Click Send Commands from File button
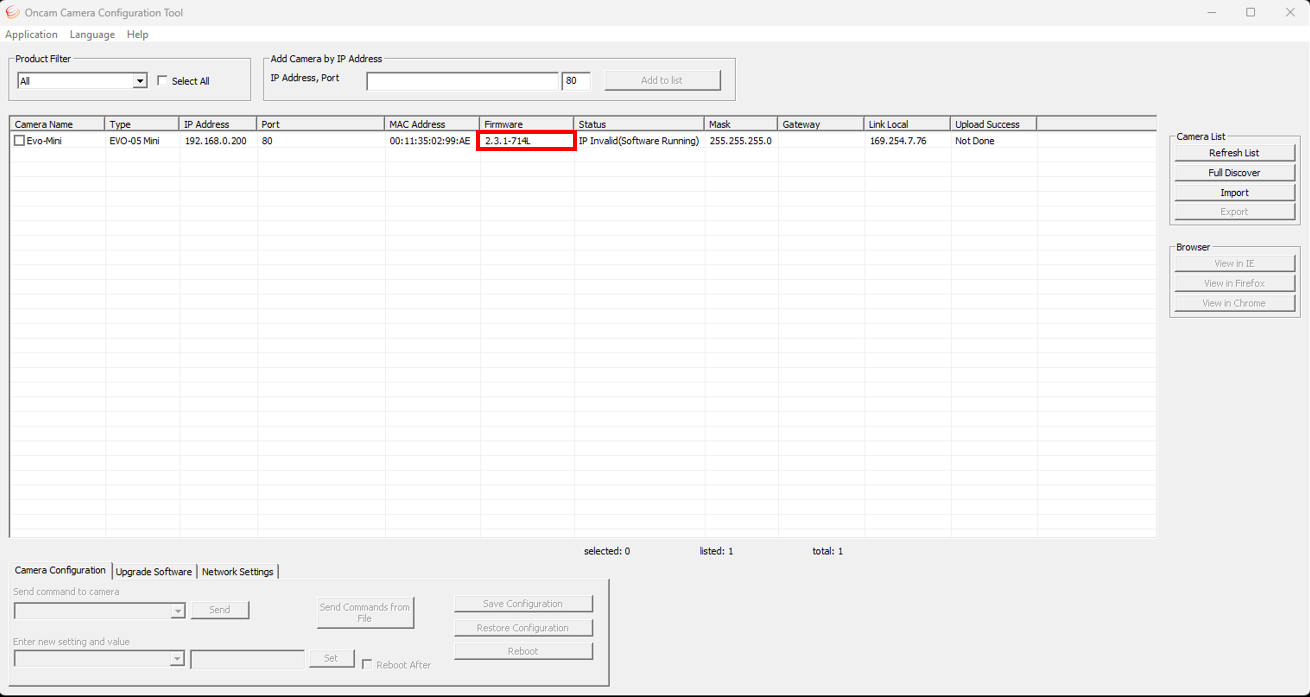Image resolution: width=1310 pixels, height=697 pixels. [x=365, y=612]
